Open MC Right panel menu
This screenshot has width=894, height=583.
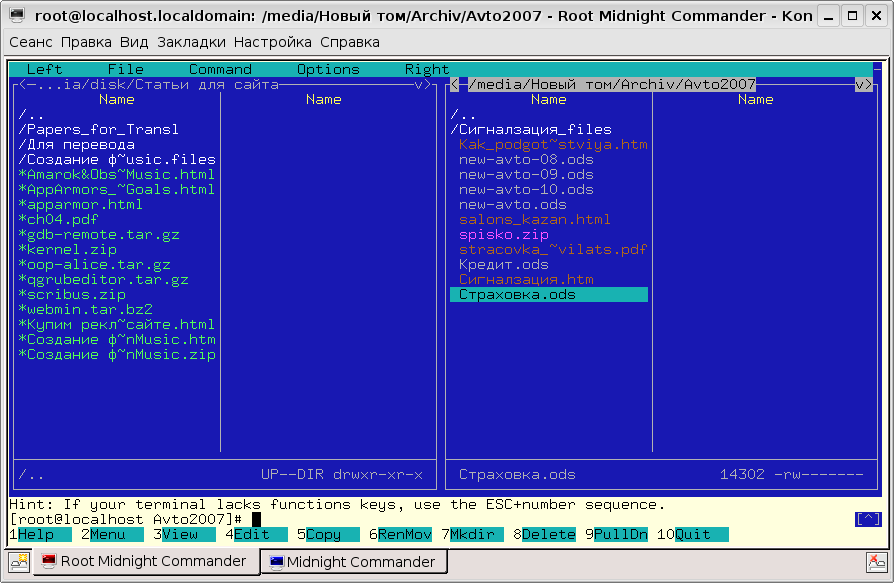(x=426, y=70)
